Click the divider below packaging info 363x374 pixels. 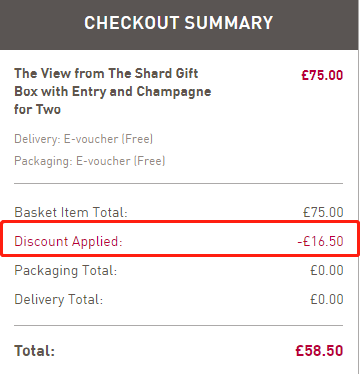point(178,183)
